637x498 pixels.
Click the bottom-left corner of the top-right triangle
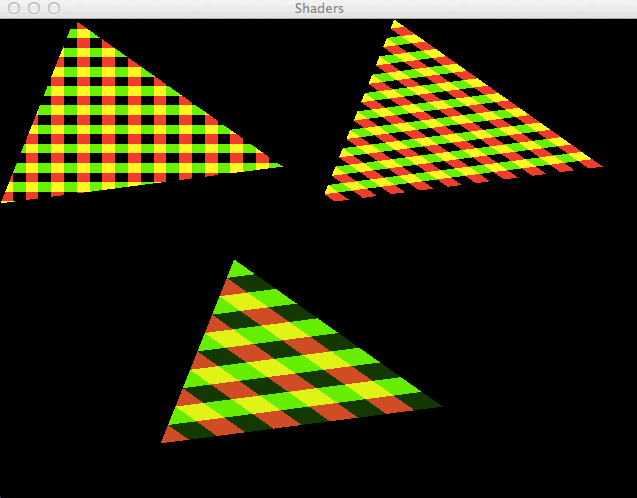coord(330,193)
